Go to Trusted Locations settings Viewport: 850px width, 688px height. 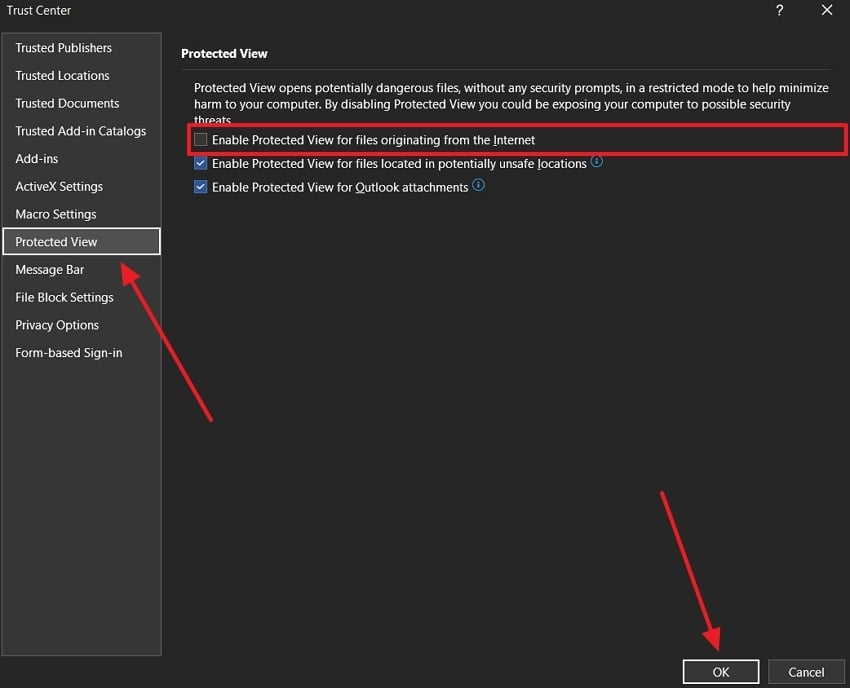(x=62, y=76)
